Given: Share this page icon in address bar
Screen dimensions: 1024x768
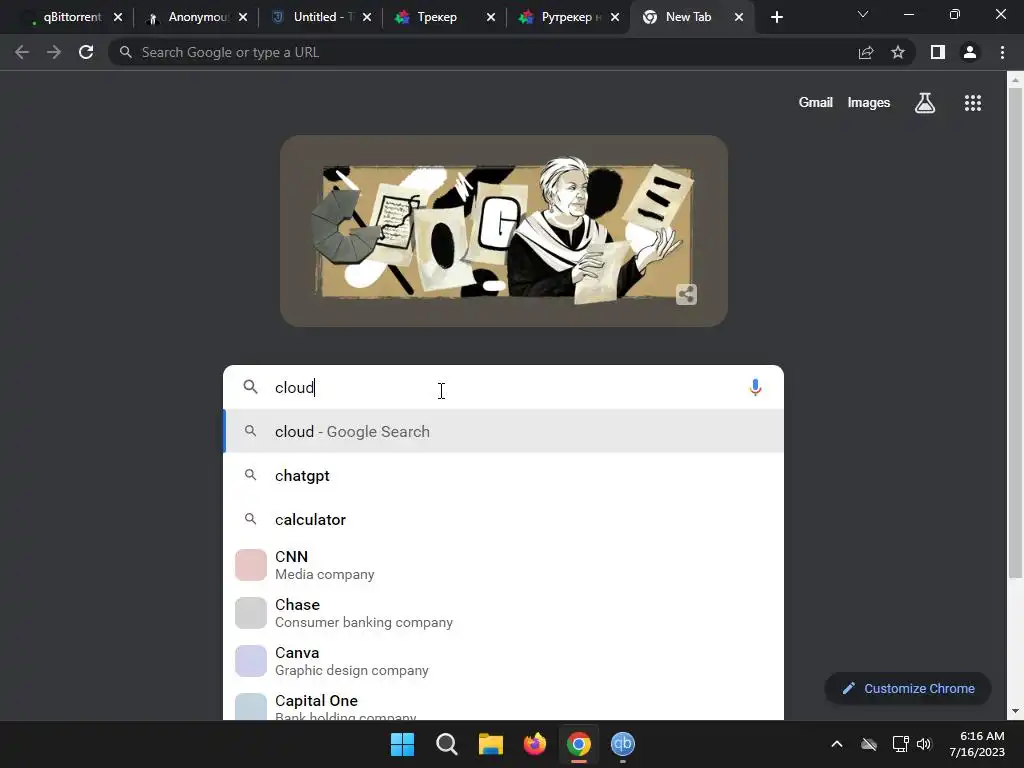Looking at the screenshot, I should (866, 52).
